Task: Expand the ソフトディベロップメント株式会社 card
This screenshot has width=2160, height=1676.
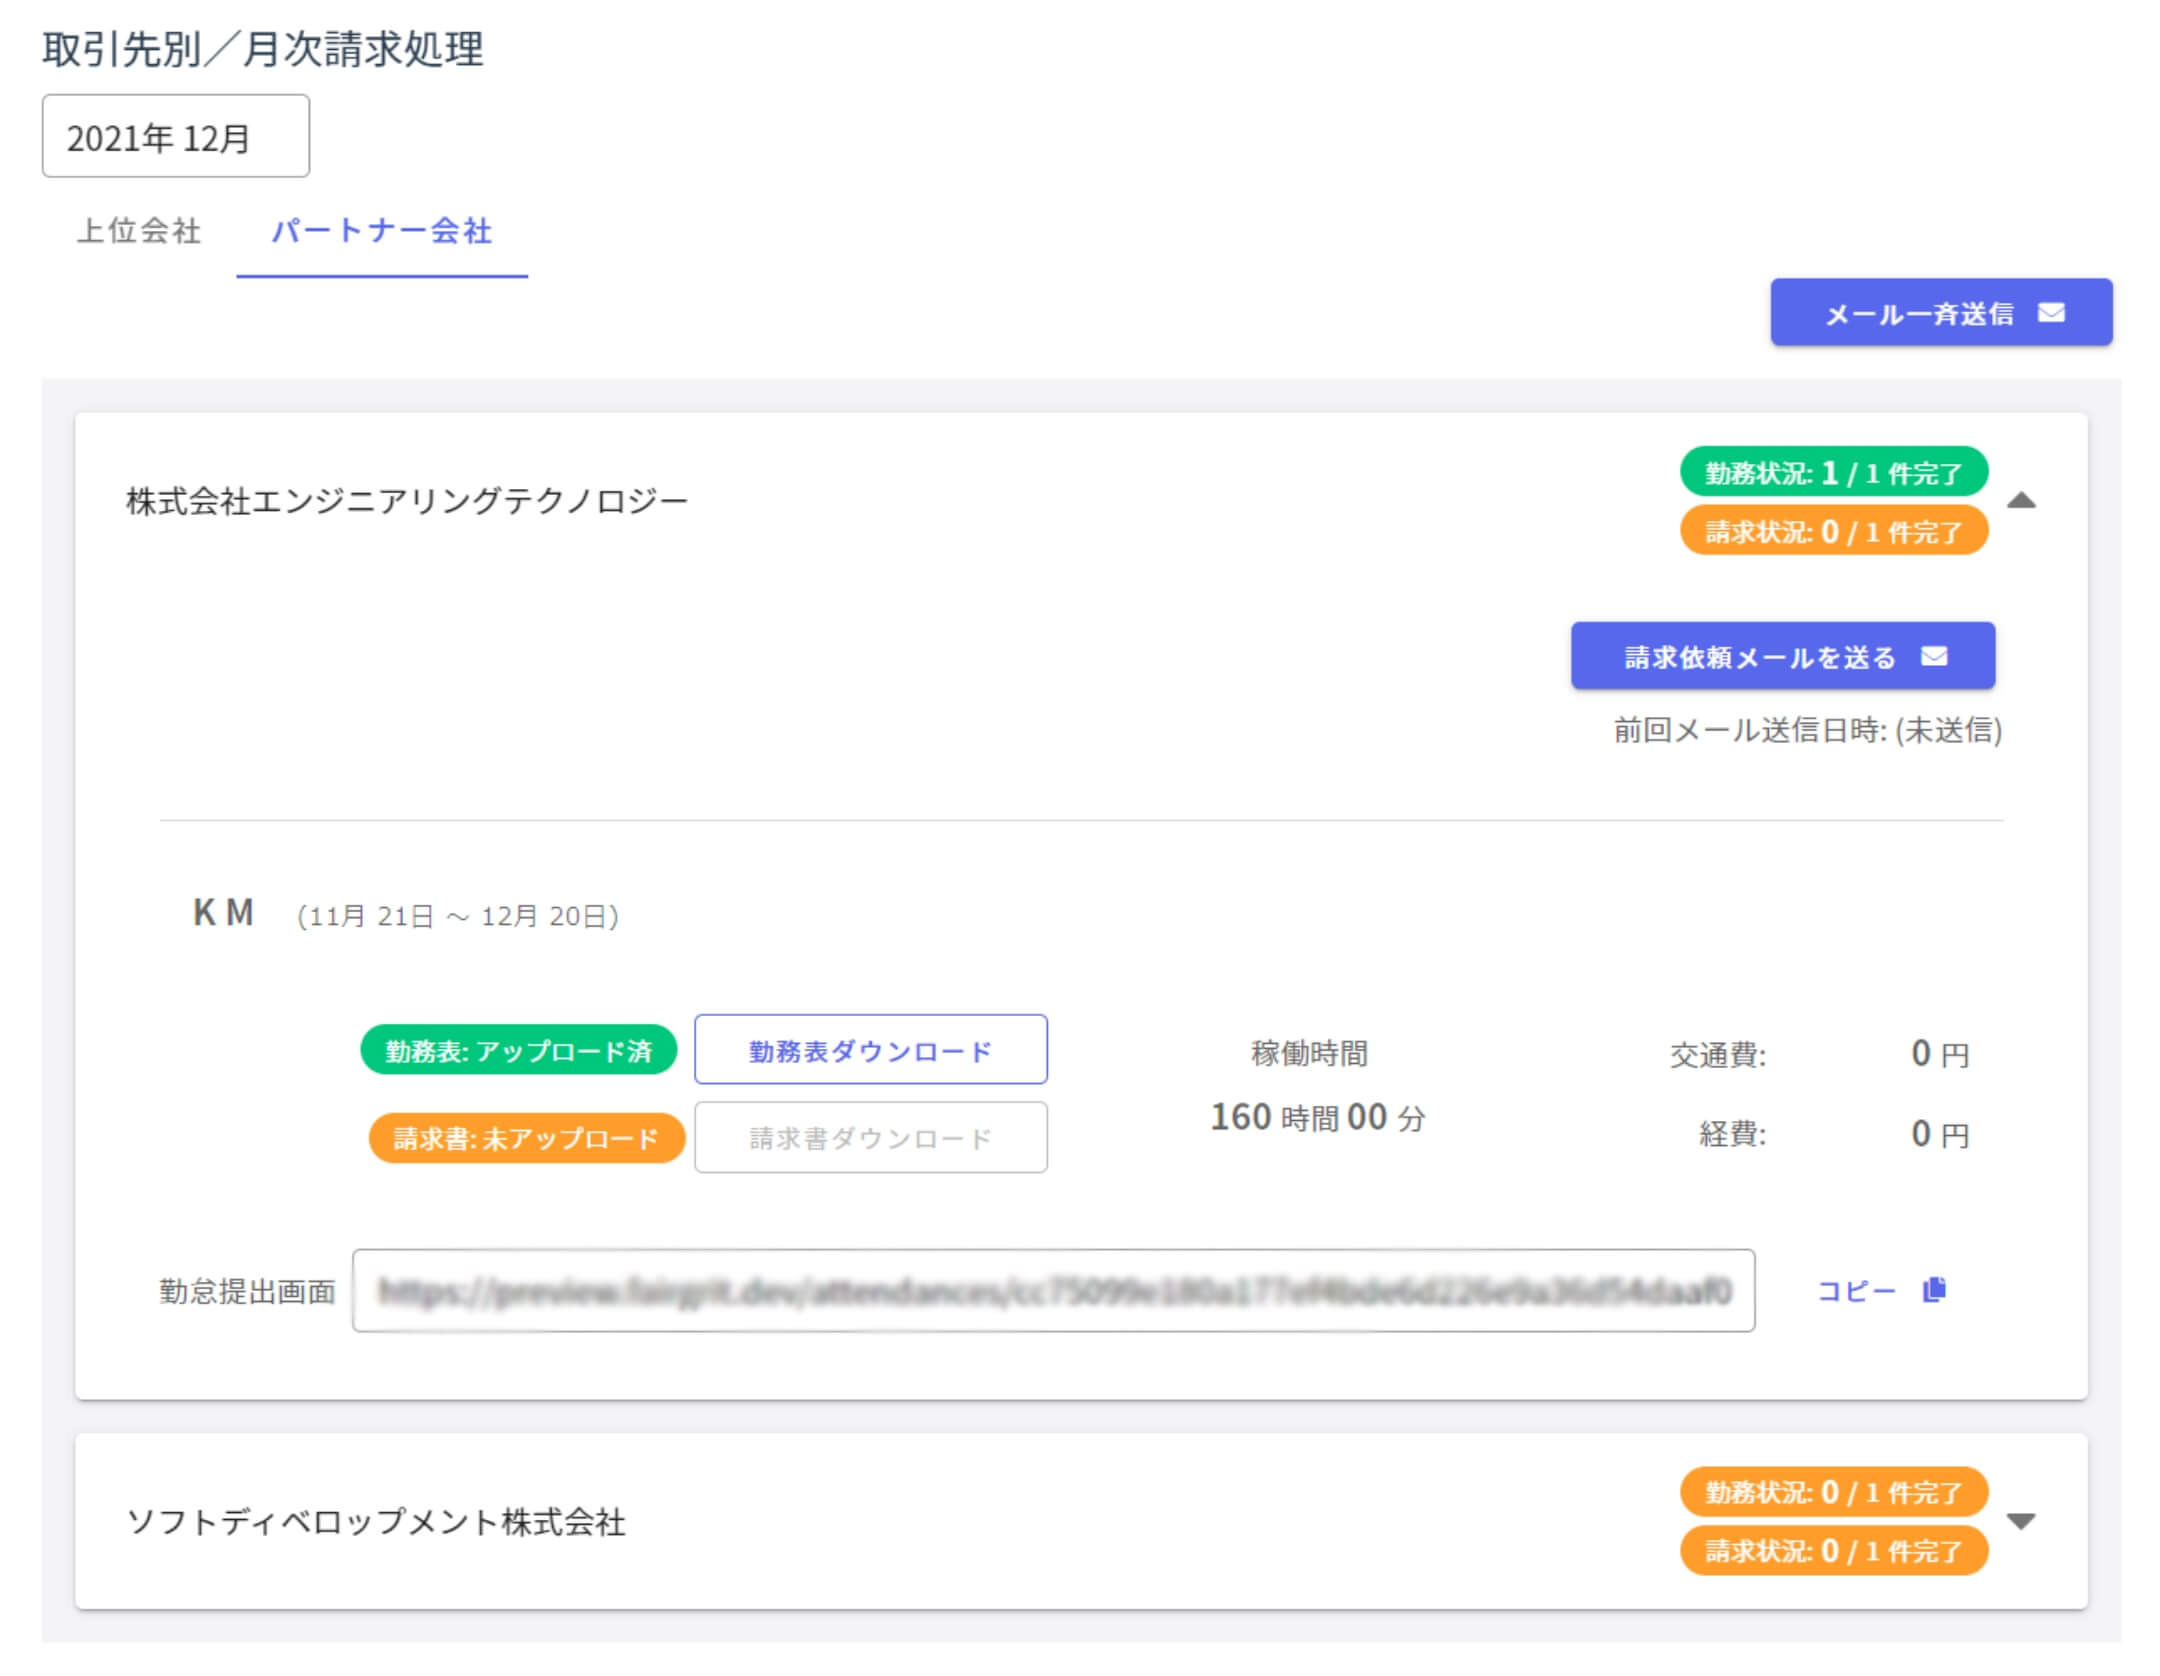Action: tap(2021, 1521)
